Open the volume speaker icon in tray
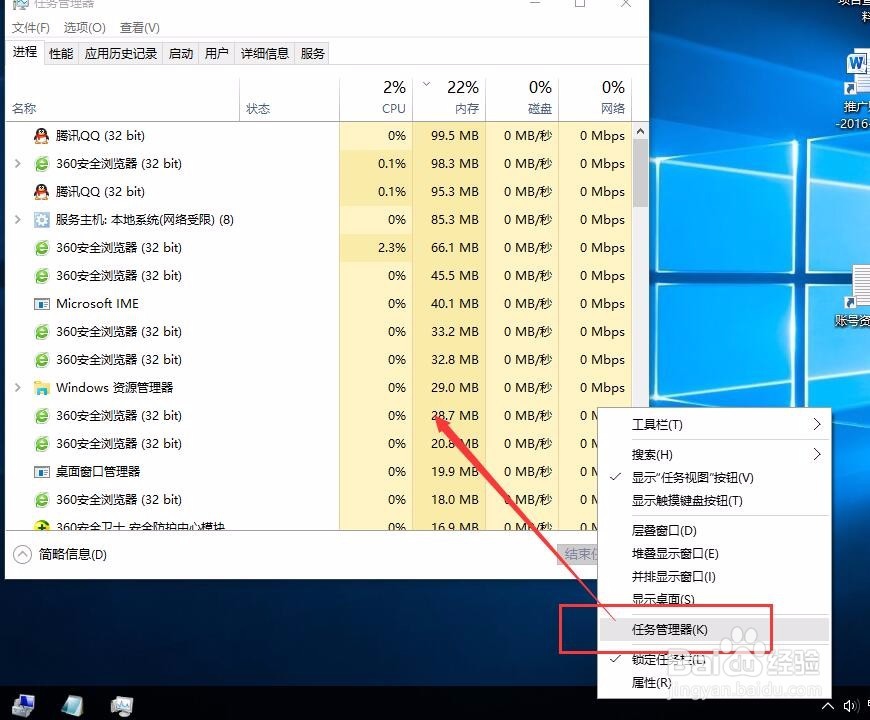The width and height of the screenshot is (870, 720). coord(849,706)
